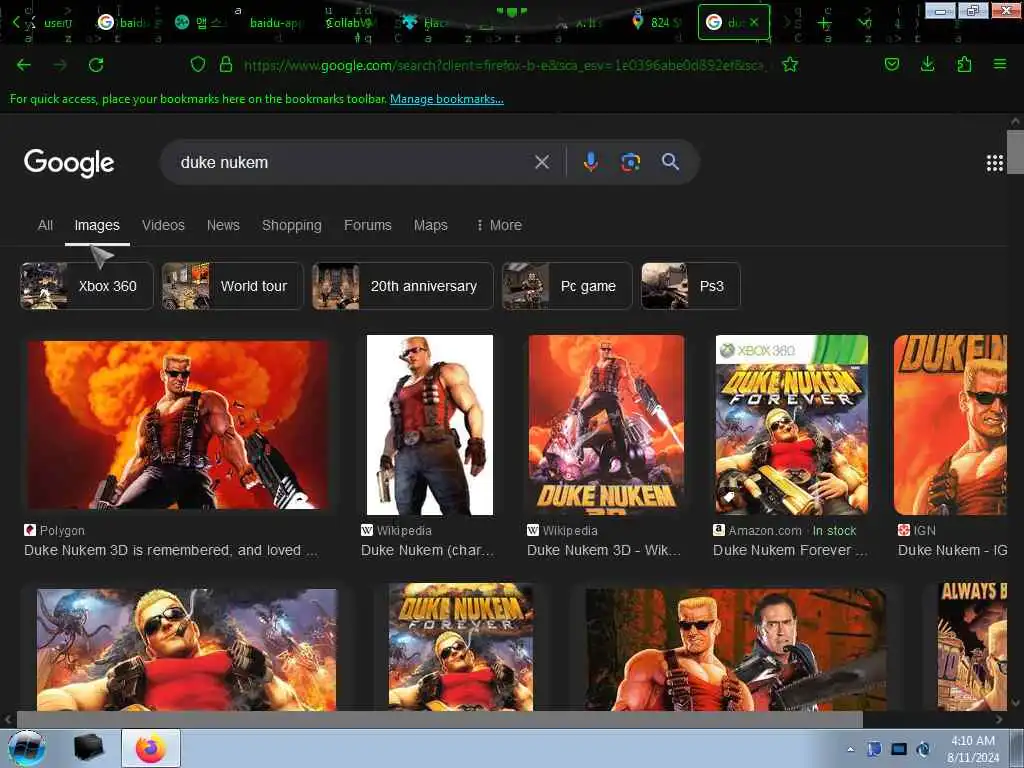The width and height of the screenshot is (1024, 768).
Task: Filter images by 20th anniversary chip
Action: 402,286
